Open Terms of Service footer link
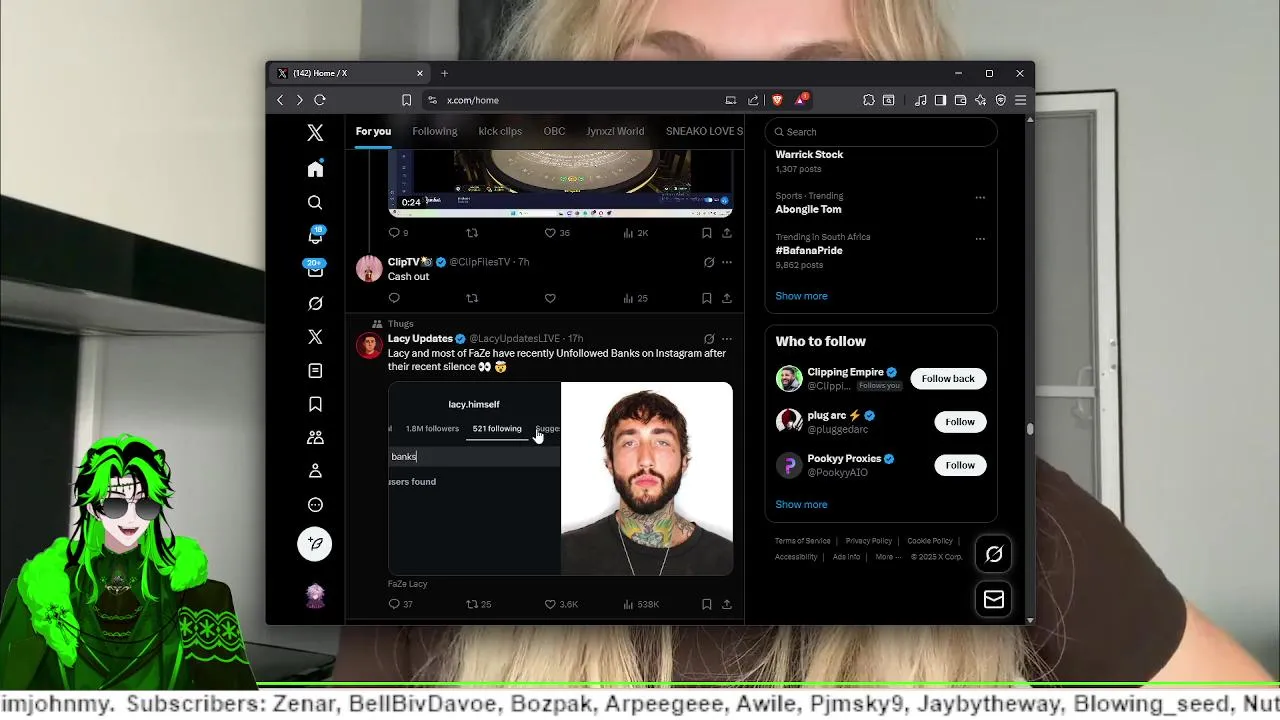This screenshot has height=720, width=1280. (x=803, y=541)
